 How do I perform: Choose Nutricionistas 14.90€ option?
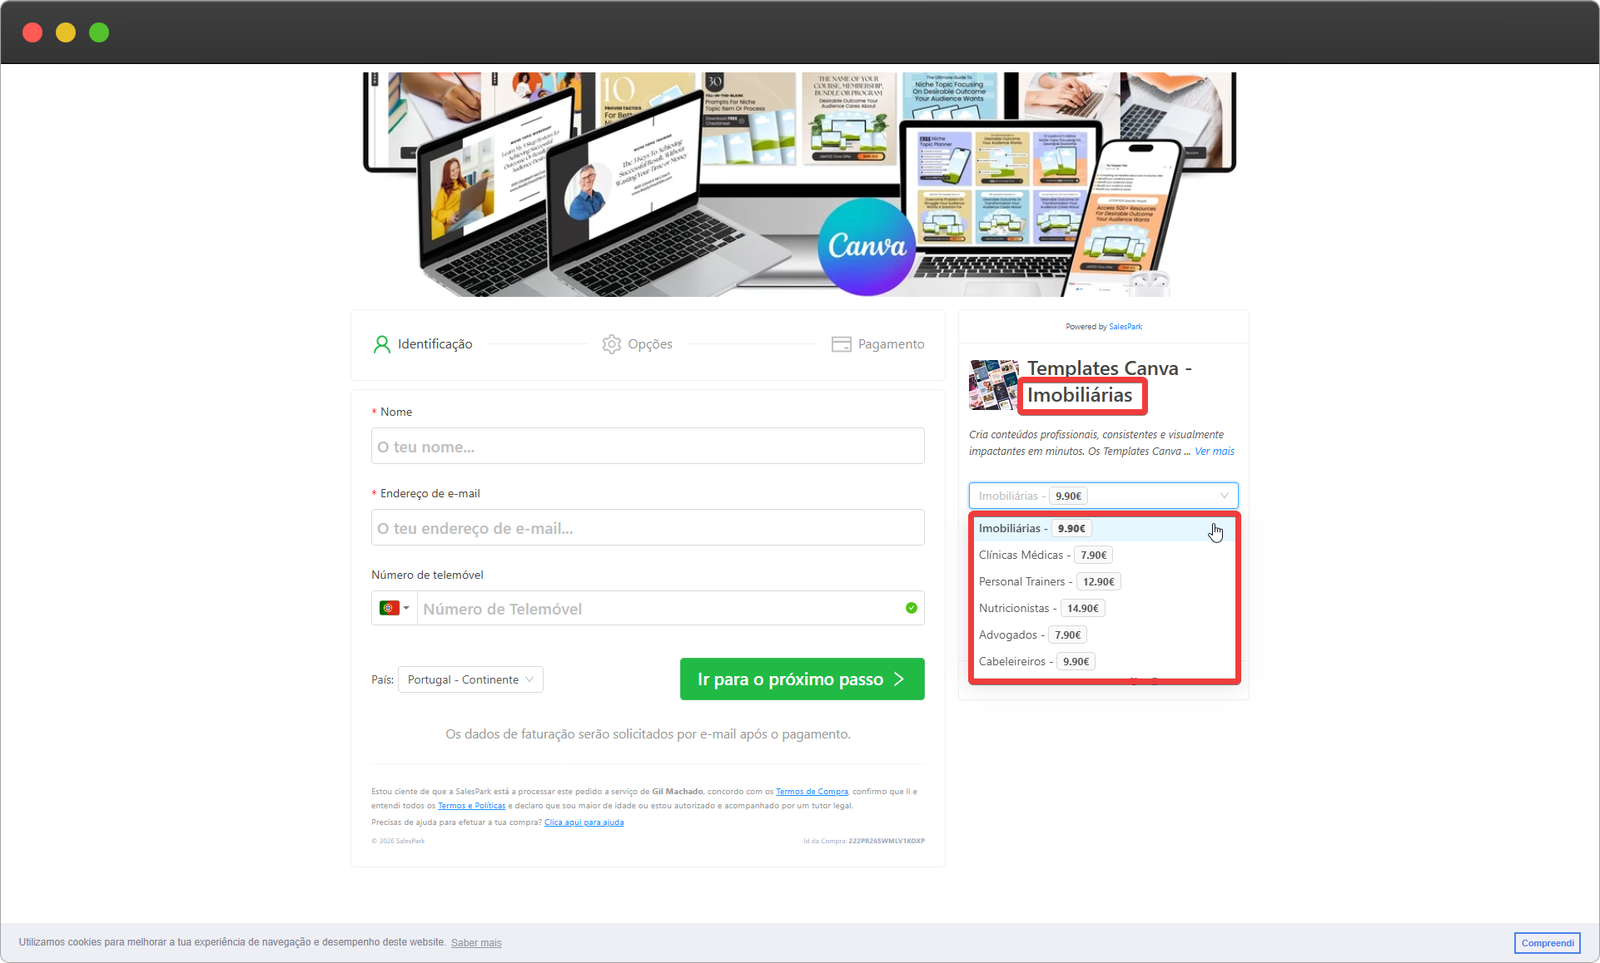[x=1041, y=608]
